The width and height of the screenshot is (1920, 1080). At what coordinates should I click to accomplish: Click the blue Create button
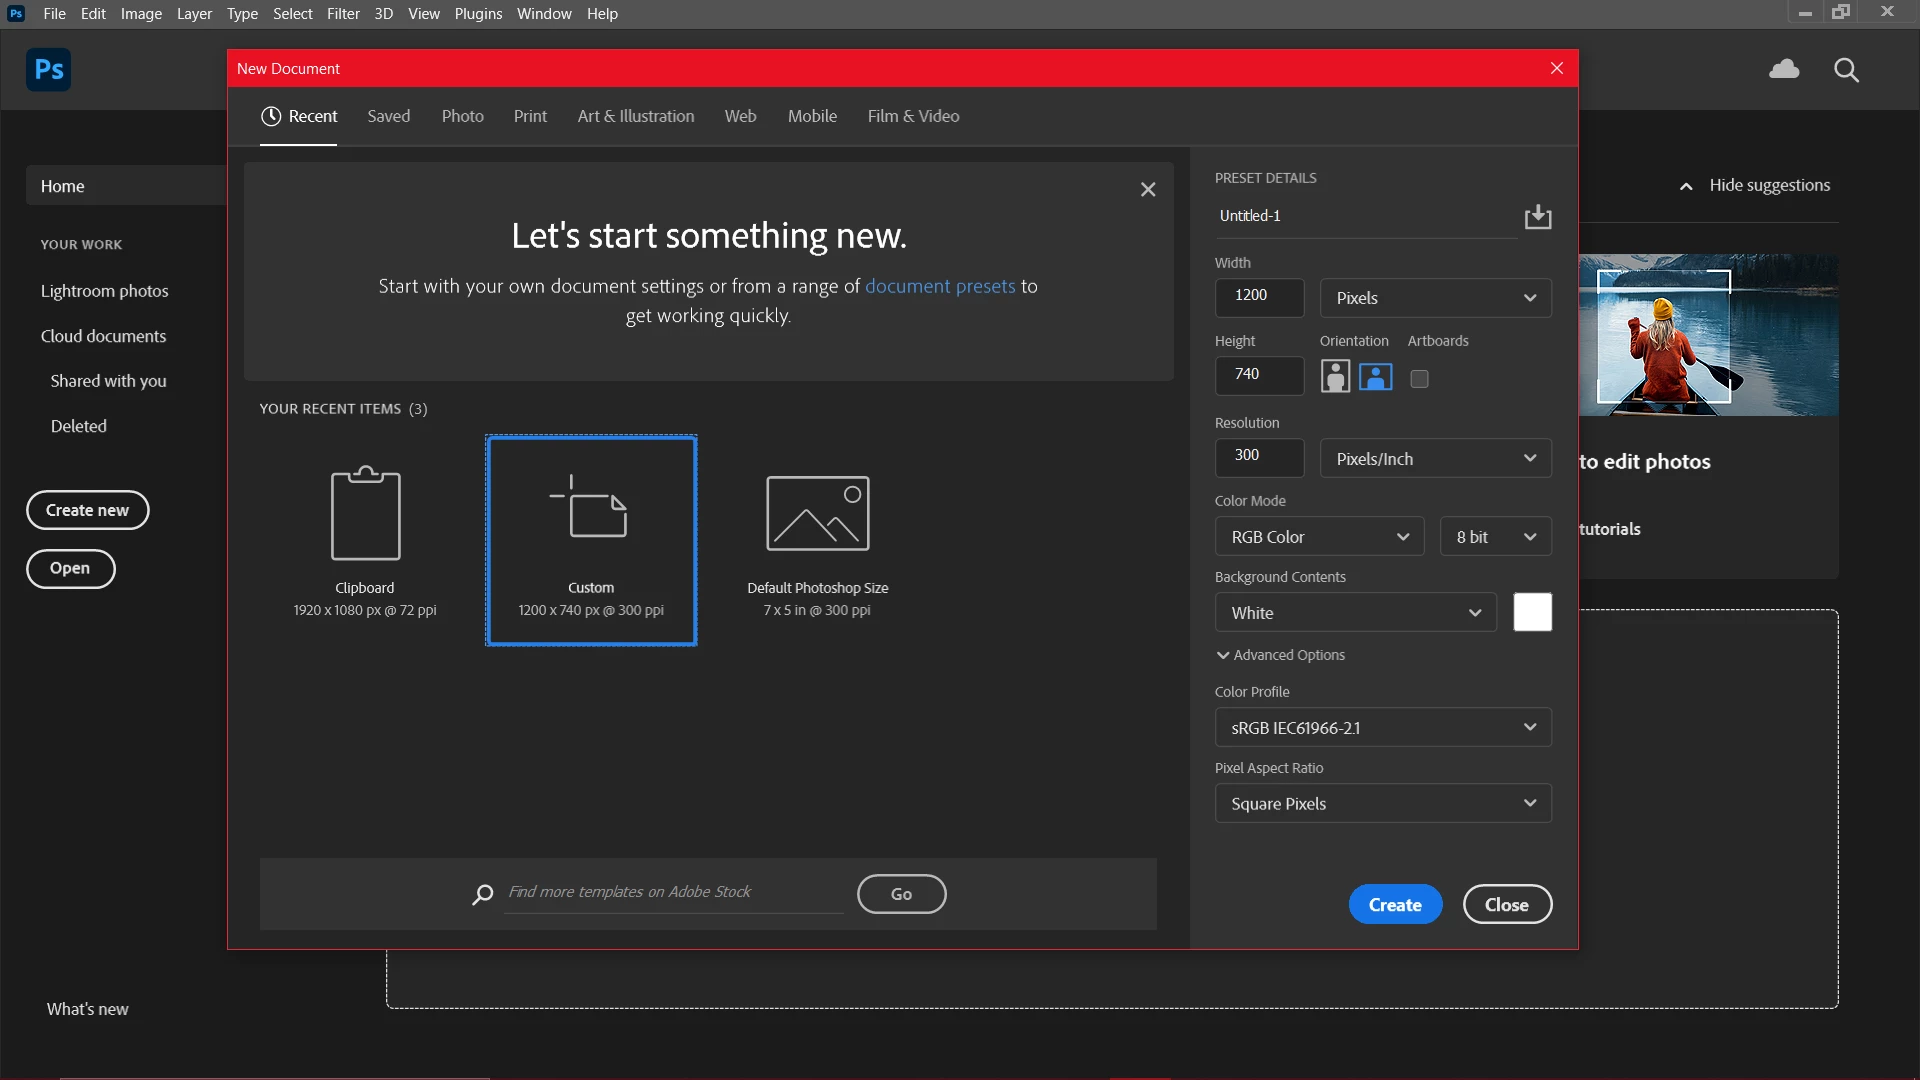pyautogui.click(x=1394, y=904)
